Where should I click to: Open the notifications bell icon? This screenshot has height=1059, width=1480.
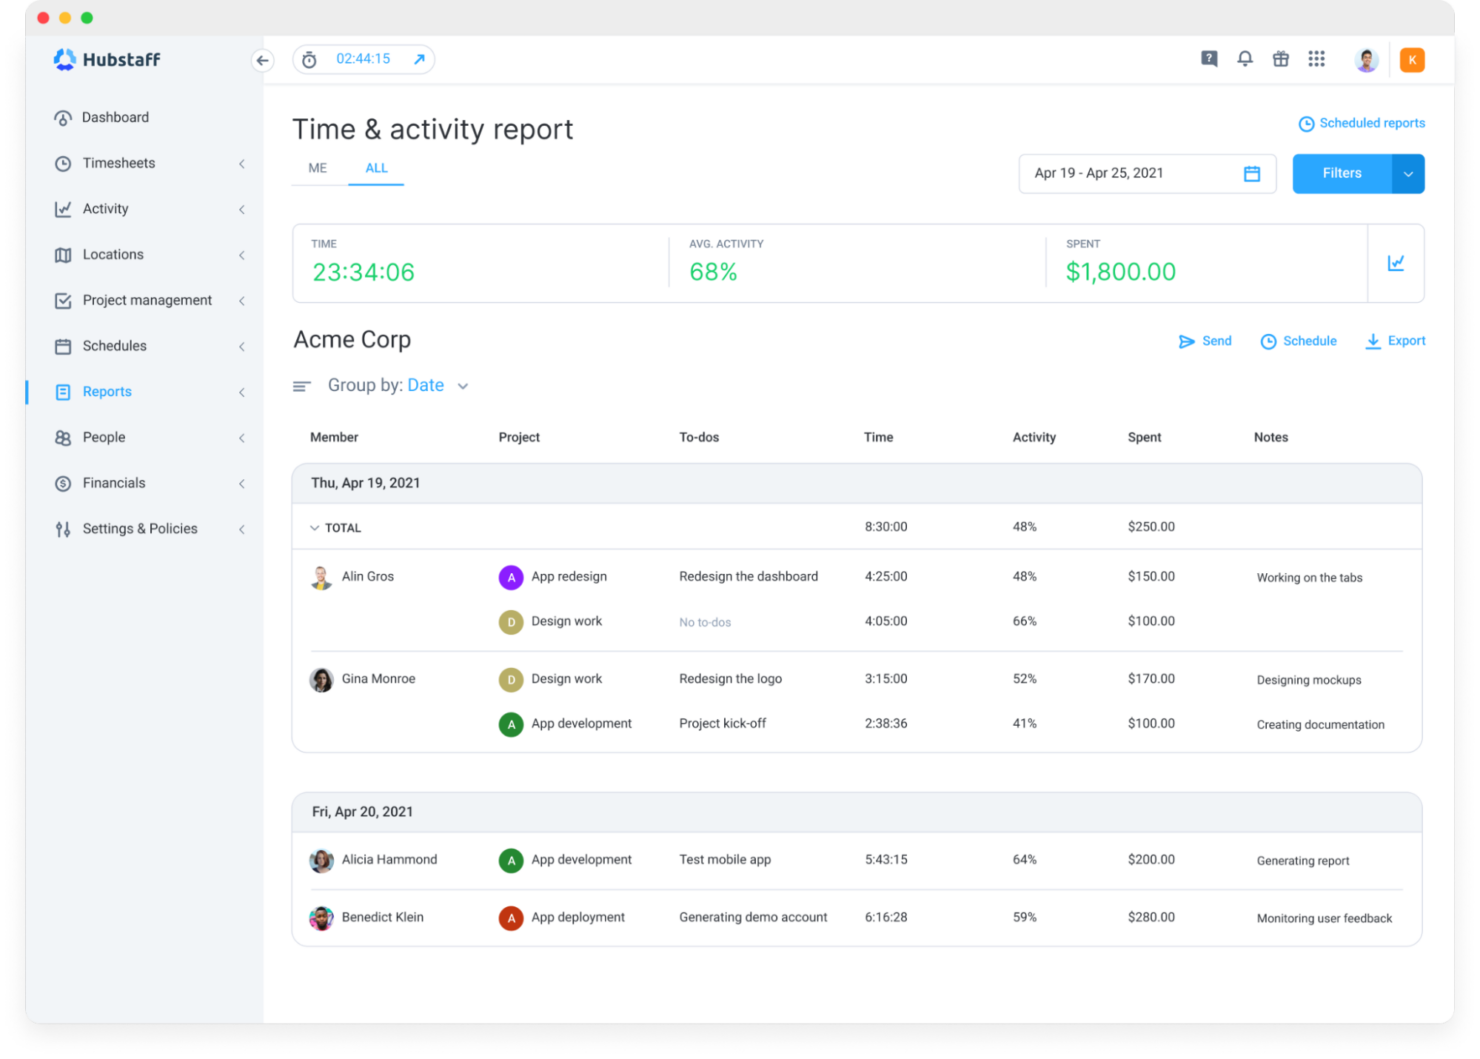tap(1244, 59)
